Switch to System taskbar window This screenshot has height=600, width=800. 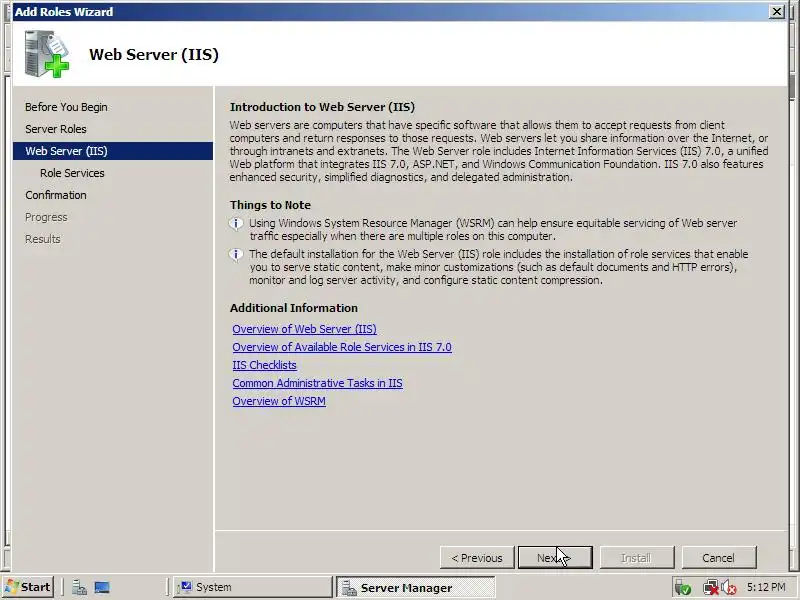pyautogui.click(x=252, y=587)
